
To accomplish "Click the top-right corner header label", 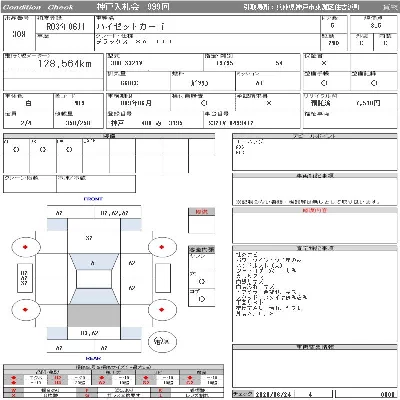I will (x=390, y=7).
